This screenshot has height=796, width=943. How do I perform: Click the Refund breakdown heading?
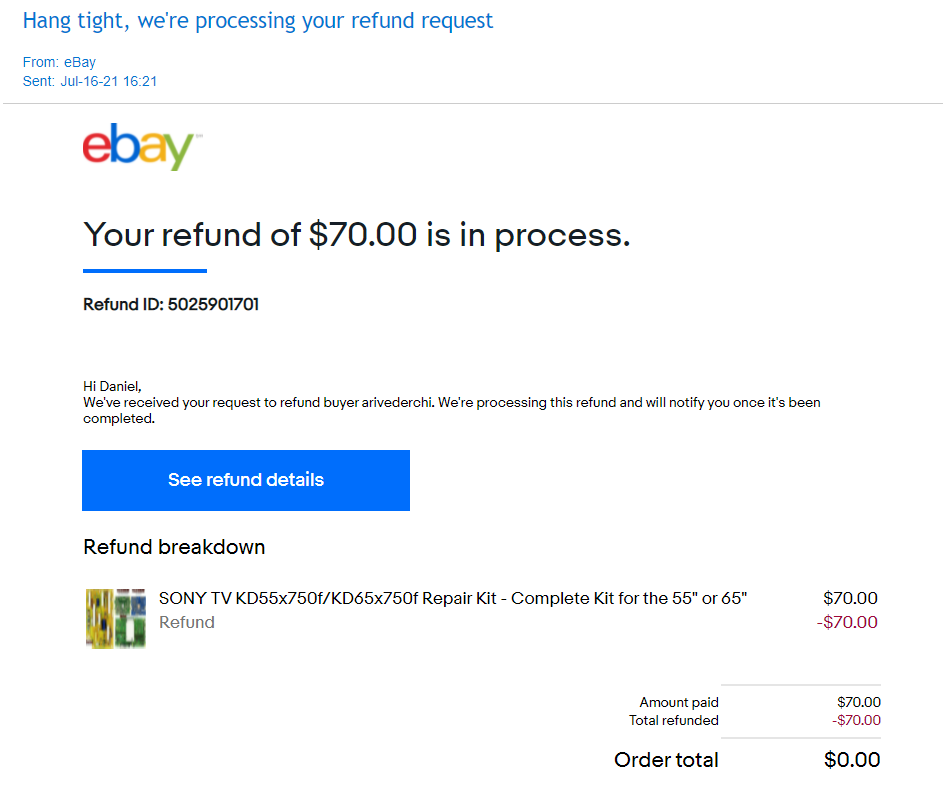coord(174,547)
